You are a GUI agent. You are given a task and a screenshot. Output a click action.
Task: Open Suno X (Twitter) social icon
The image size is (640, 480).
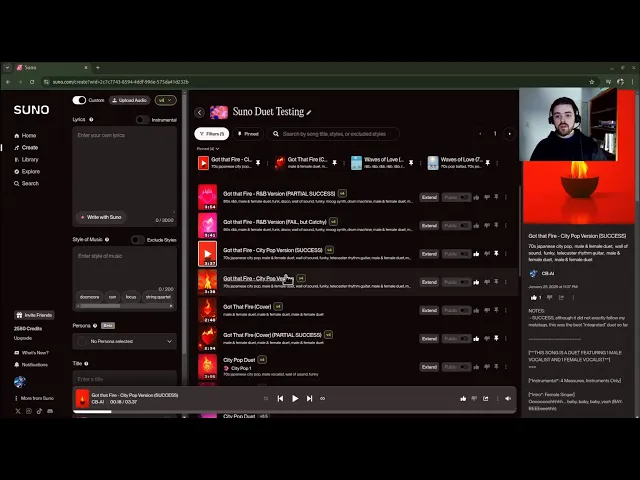[18, 411]
